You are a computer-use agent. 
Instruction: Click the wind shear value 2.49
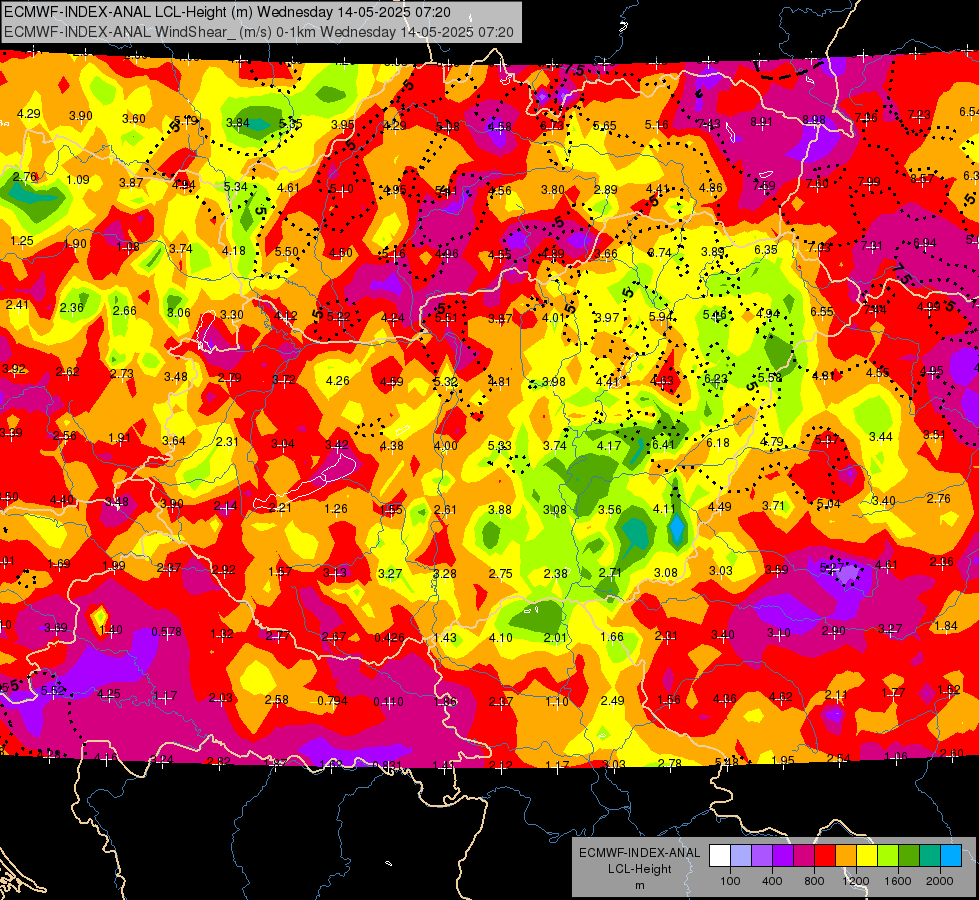612,701
